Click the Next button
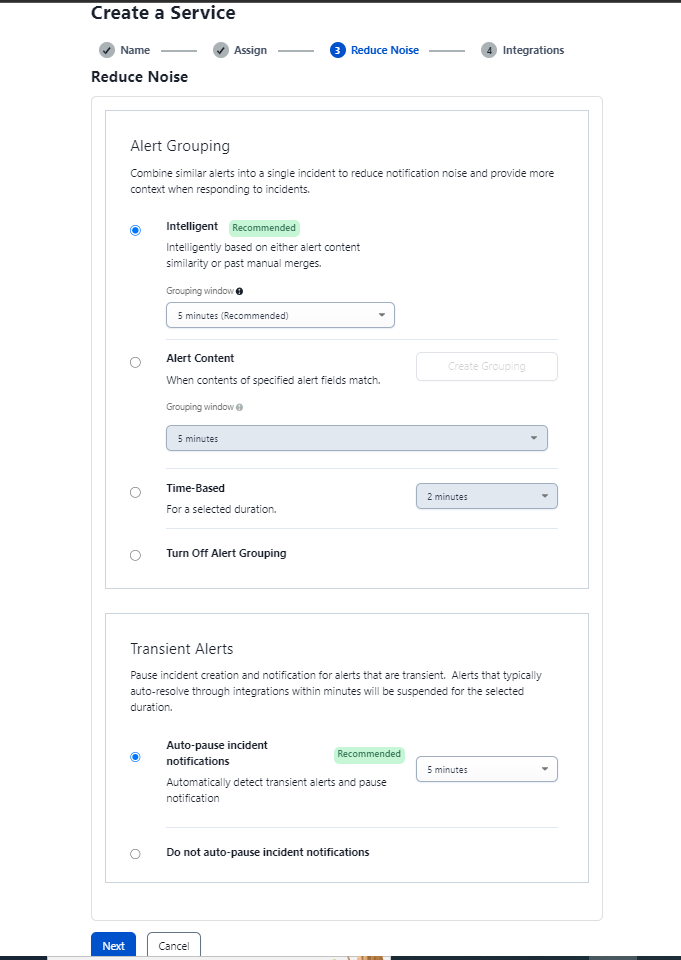 pyautogui.click(x=113, y=946)
